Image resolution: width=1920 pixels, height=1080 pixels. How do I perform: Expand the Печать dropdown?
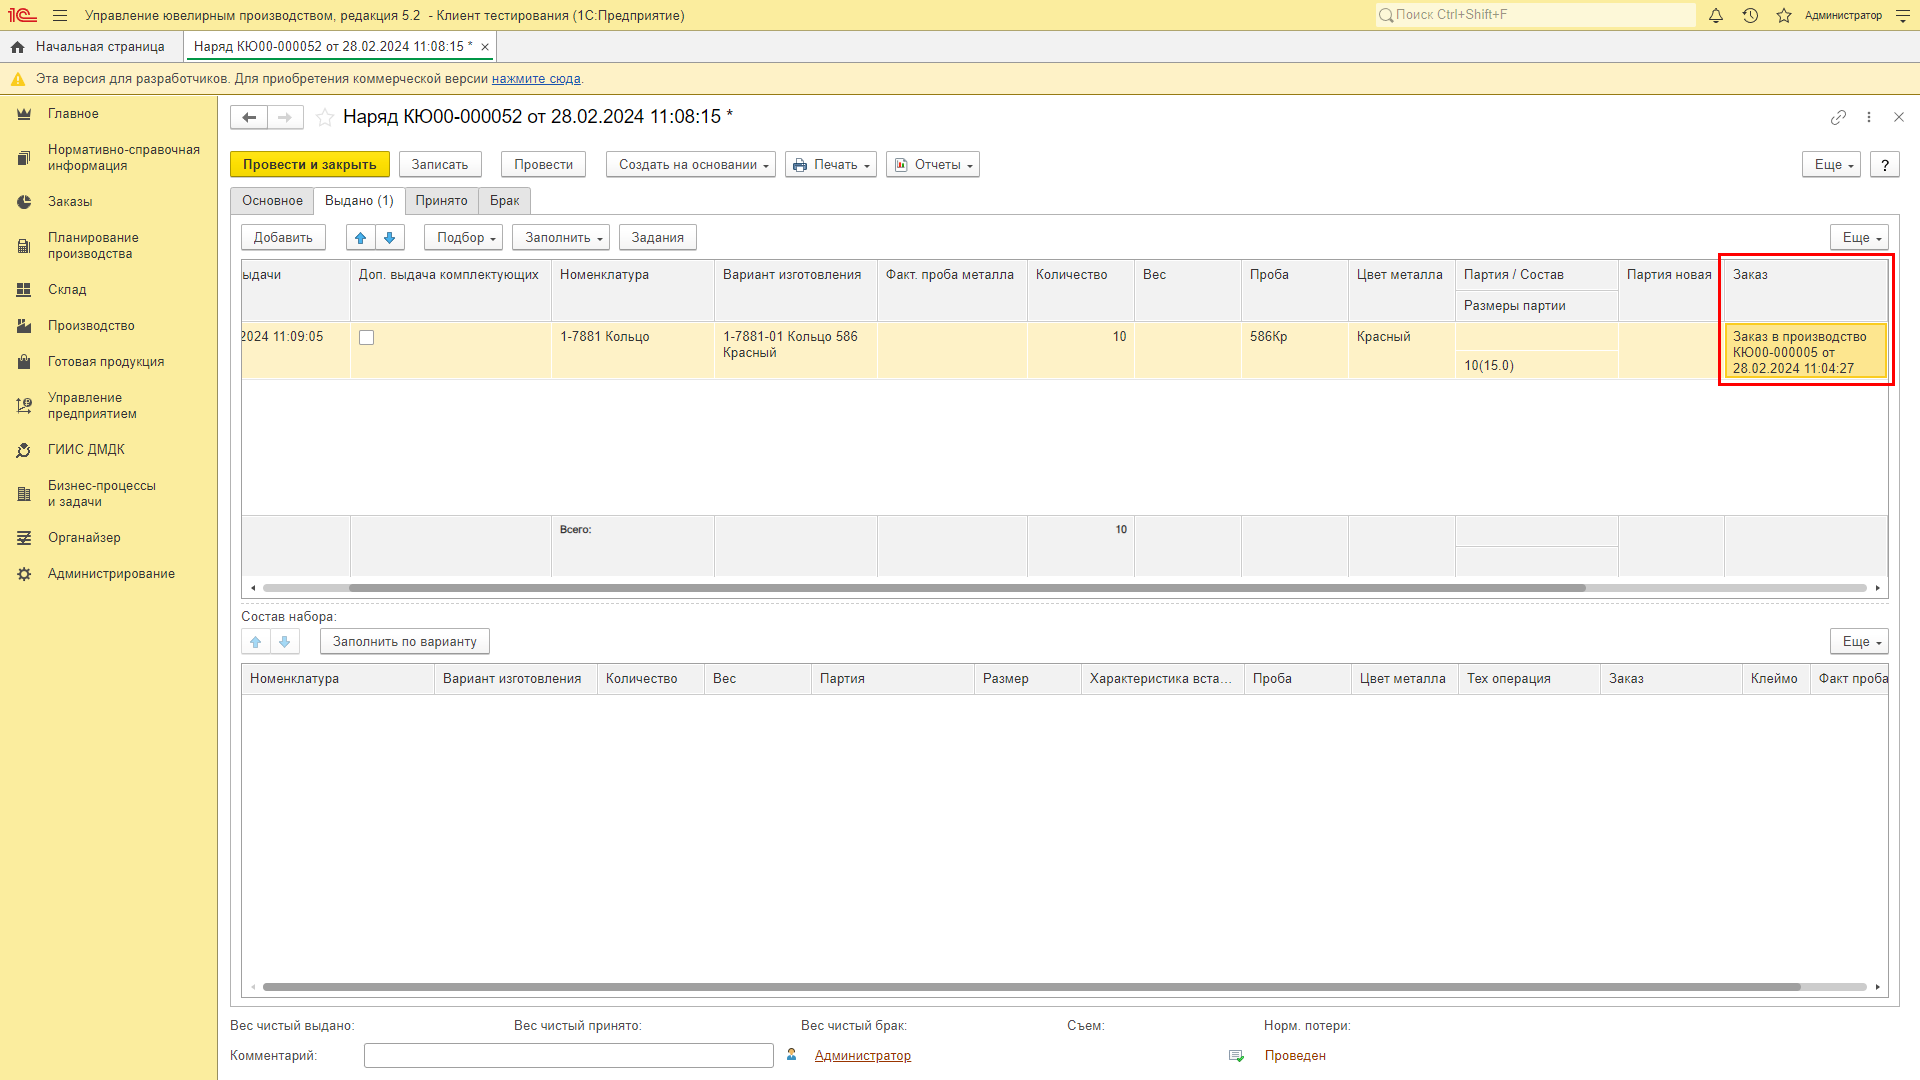click(x=831, y=165)
